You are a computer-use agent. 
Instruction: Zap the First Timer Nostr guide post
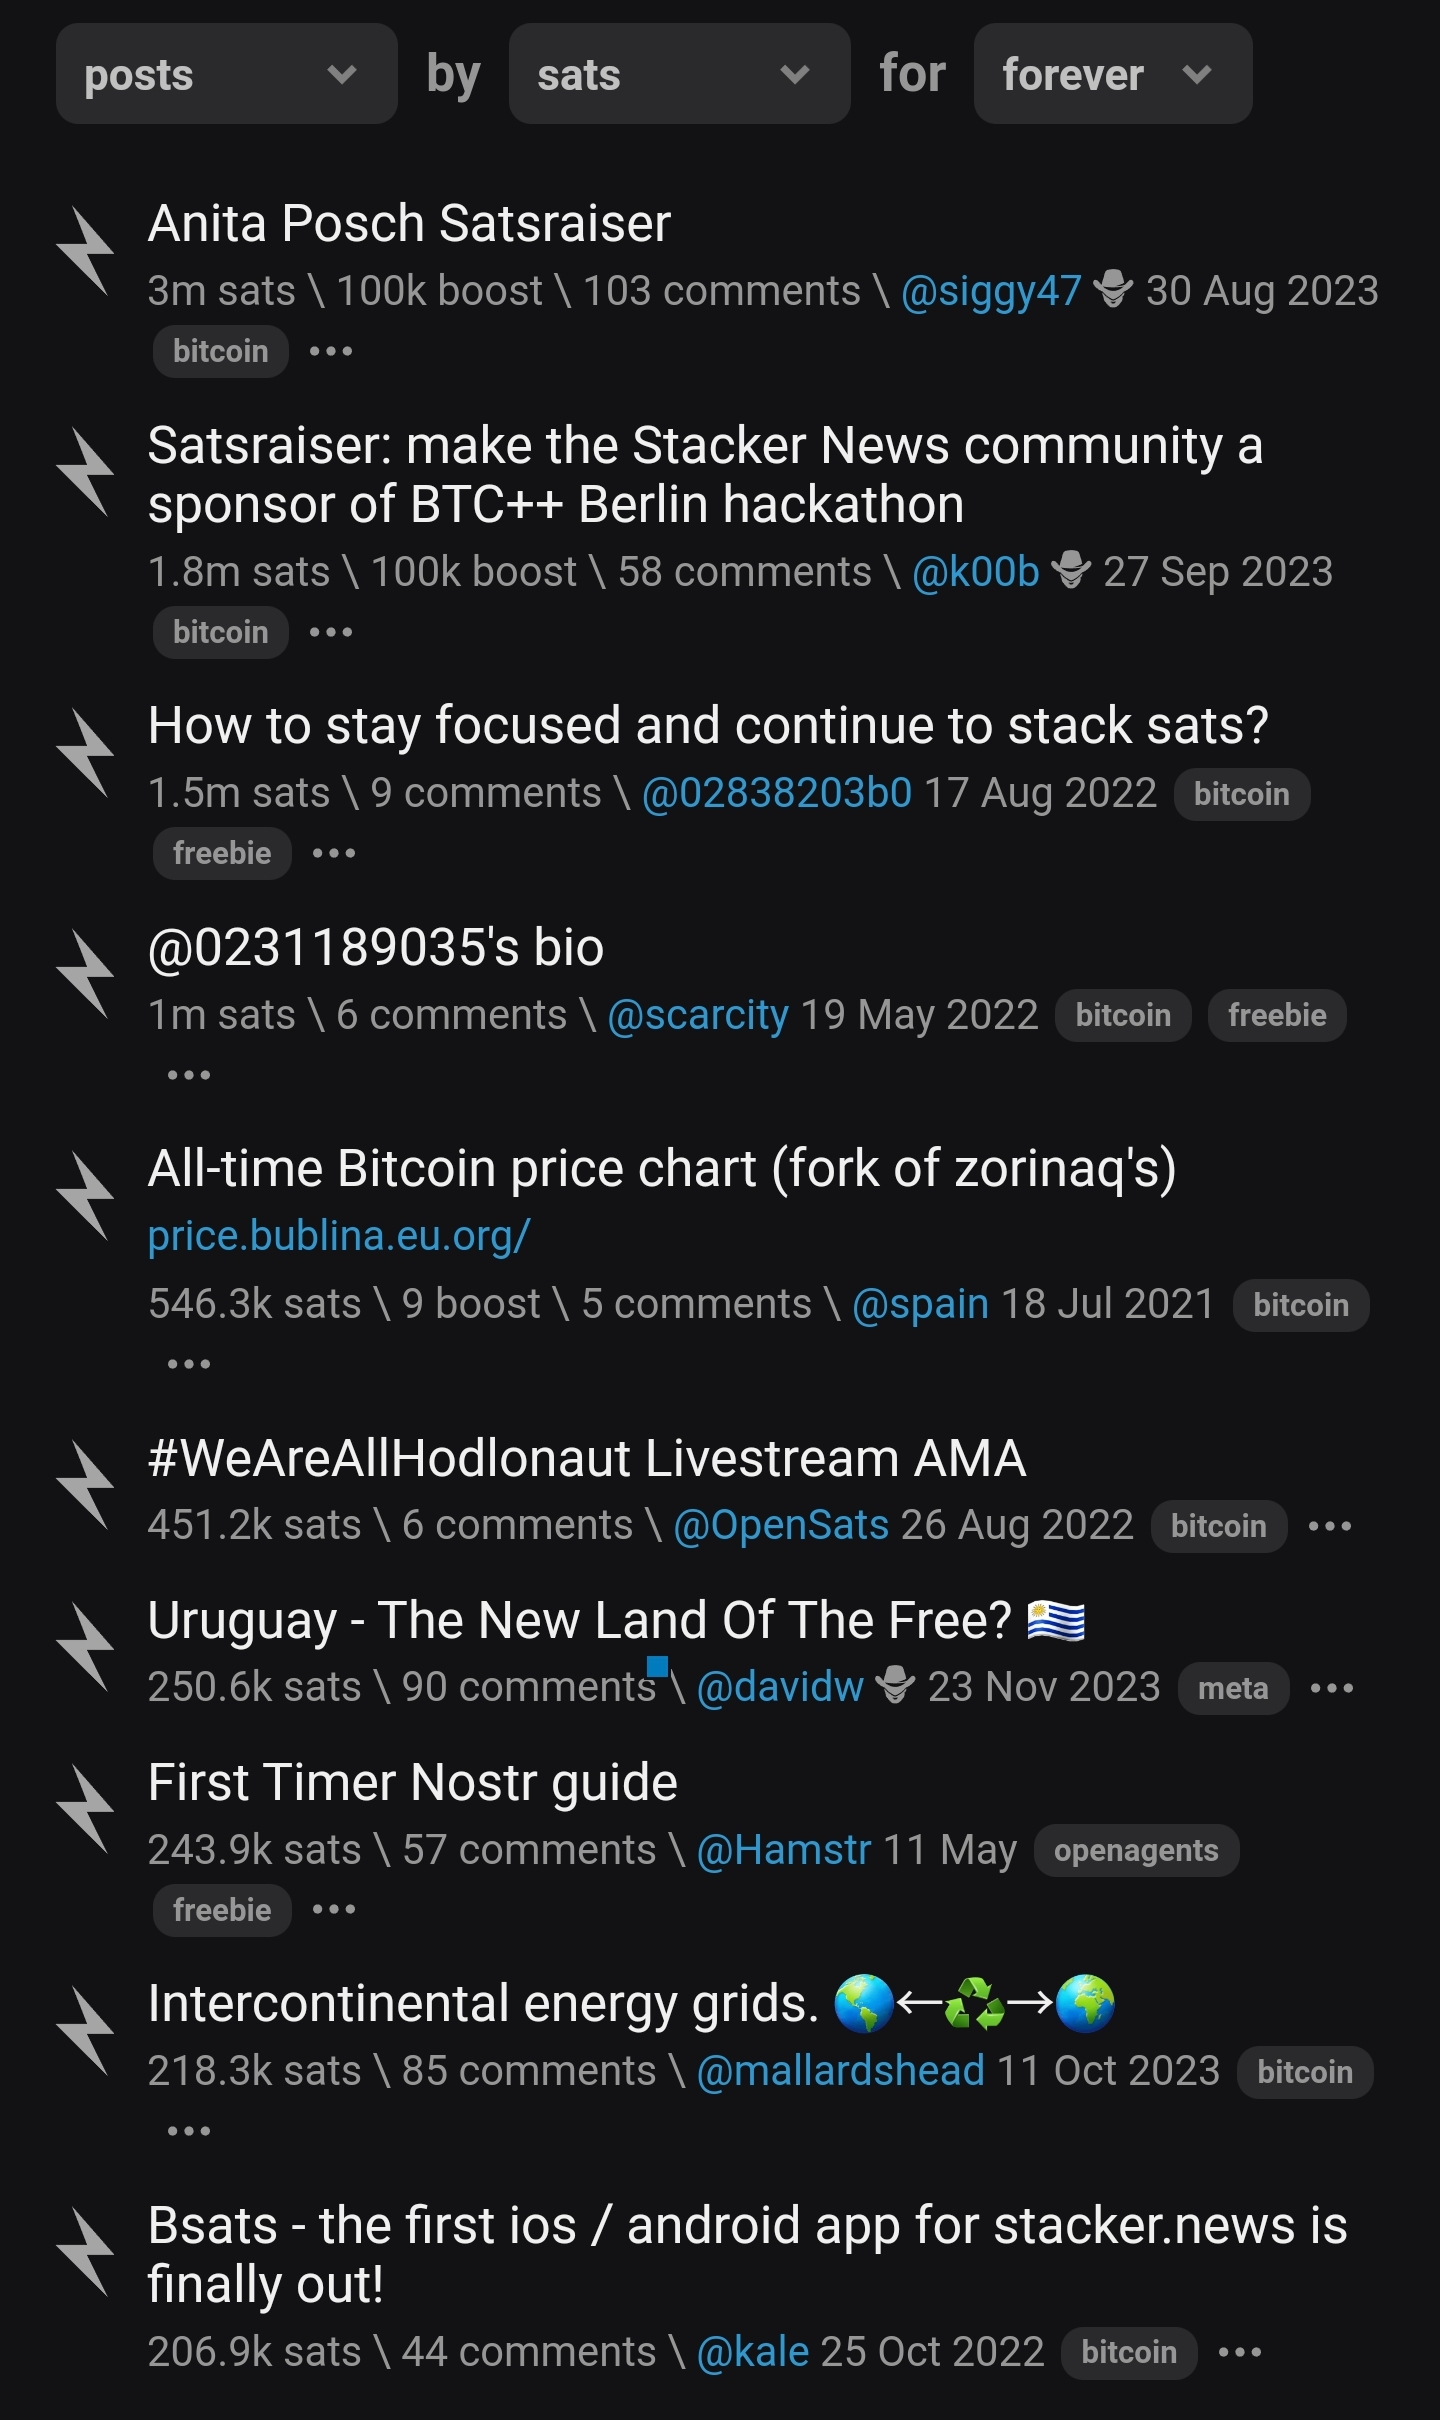86,1809
